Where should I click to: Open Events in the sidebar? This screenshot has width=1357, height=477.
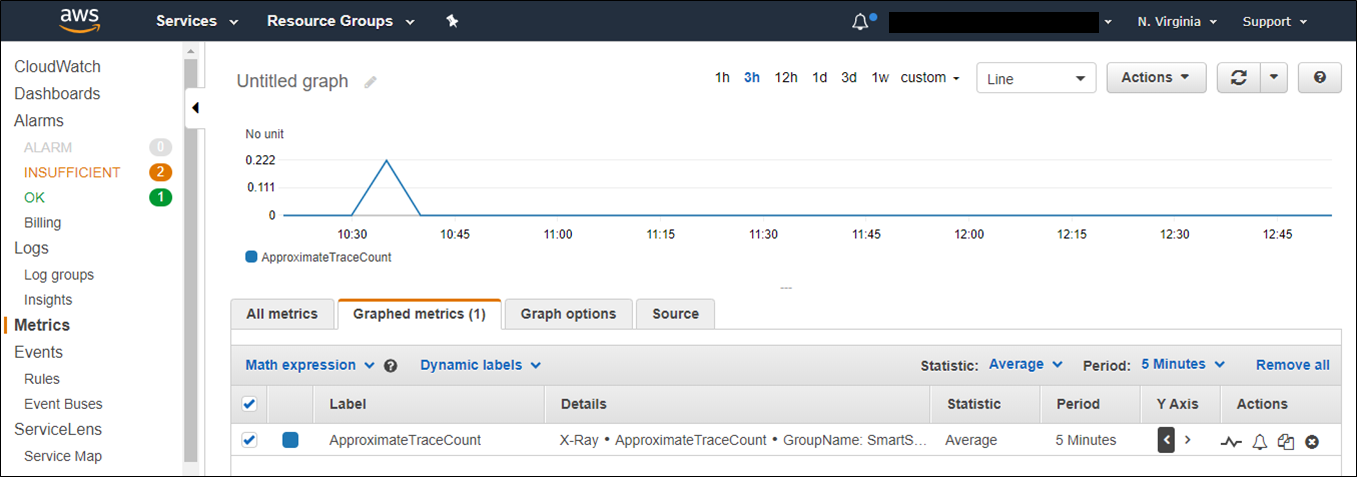click(38, 352)
